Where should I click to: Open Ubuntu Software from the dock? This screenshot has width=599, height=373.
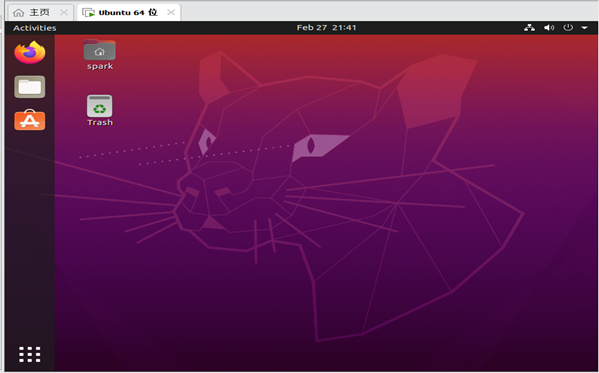pos(30,120)
